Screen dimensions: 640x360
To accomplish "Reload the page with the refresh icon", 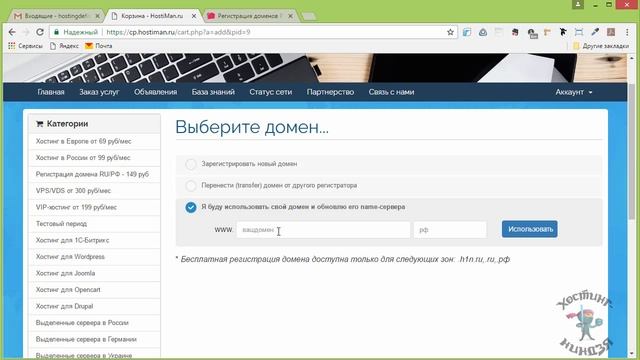I will 40,32.
